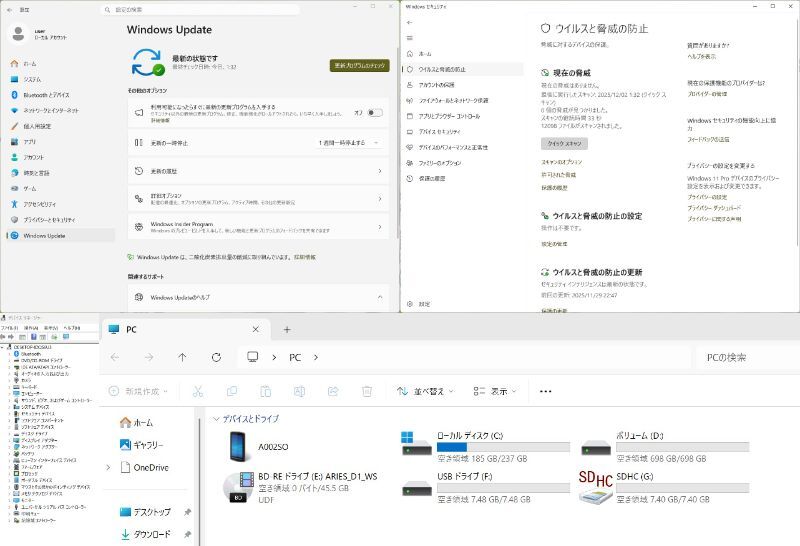Toggle get latest updates as soon as available
The width and height of the screenshot is (800, 546).
[374, 112]
